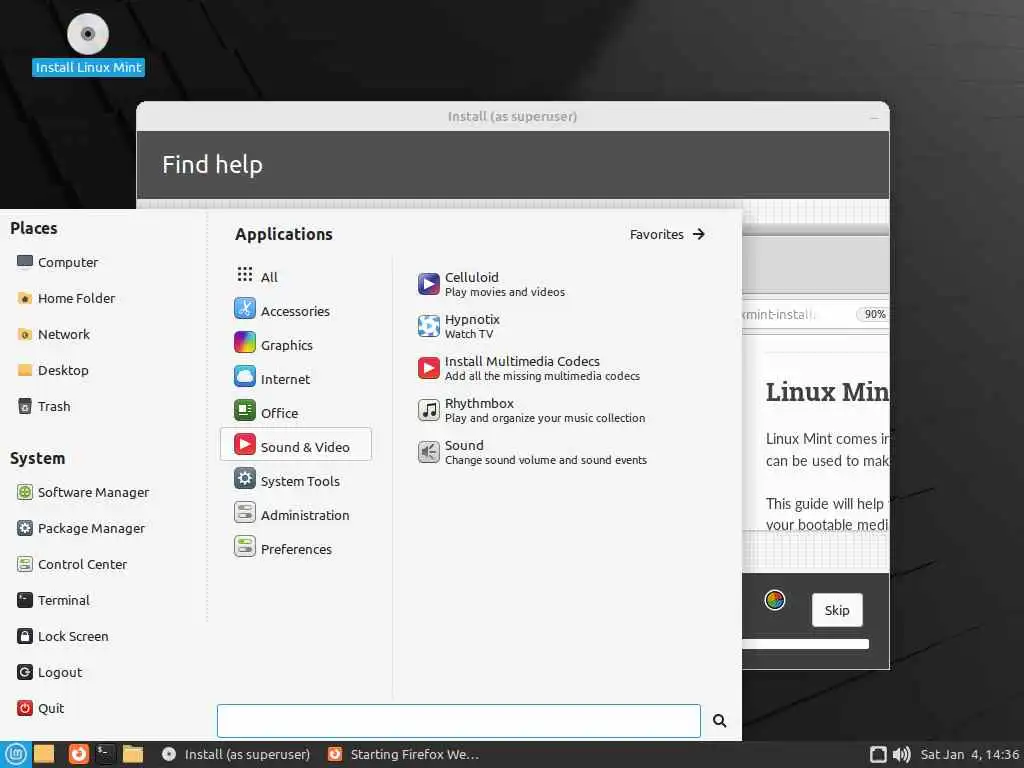1024x768 pixels.
Task: Click the Internet category cloud icon
Action: [245, 376]
